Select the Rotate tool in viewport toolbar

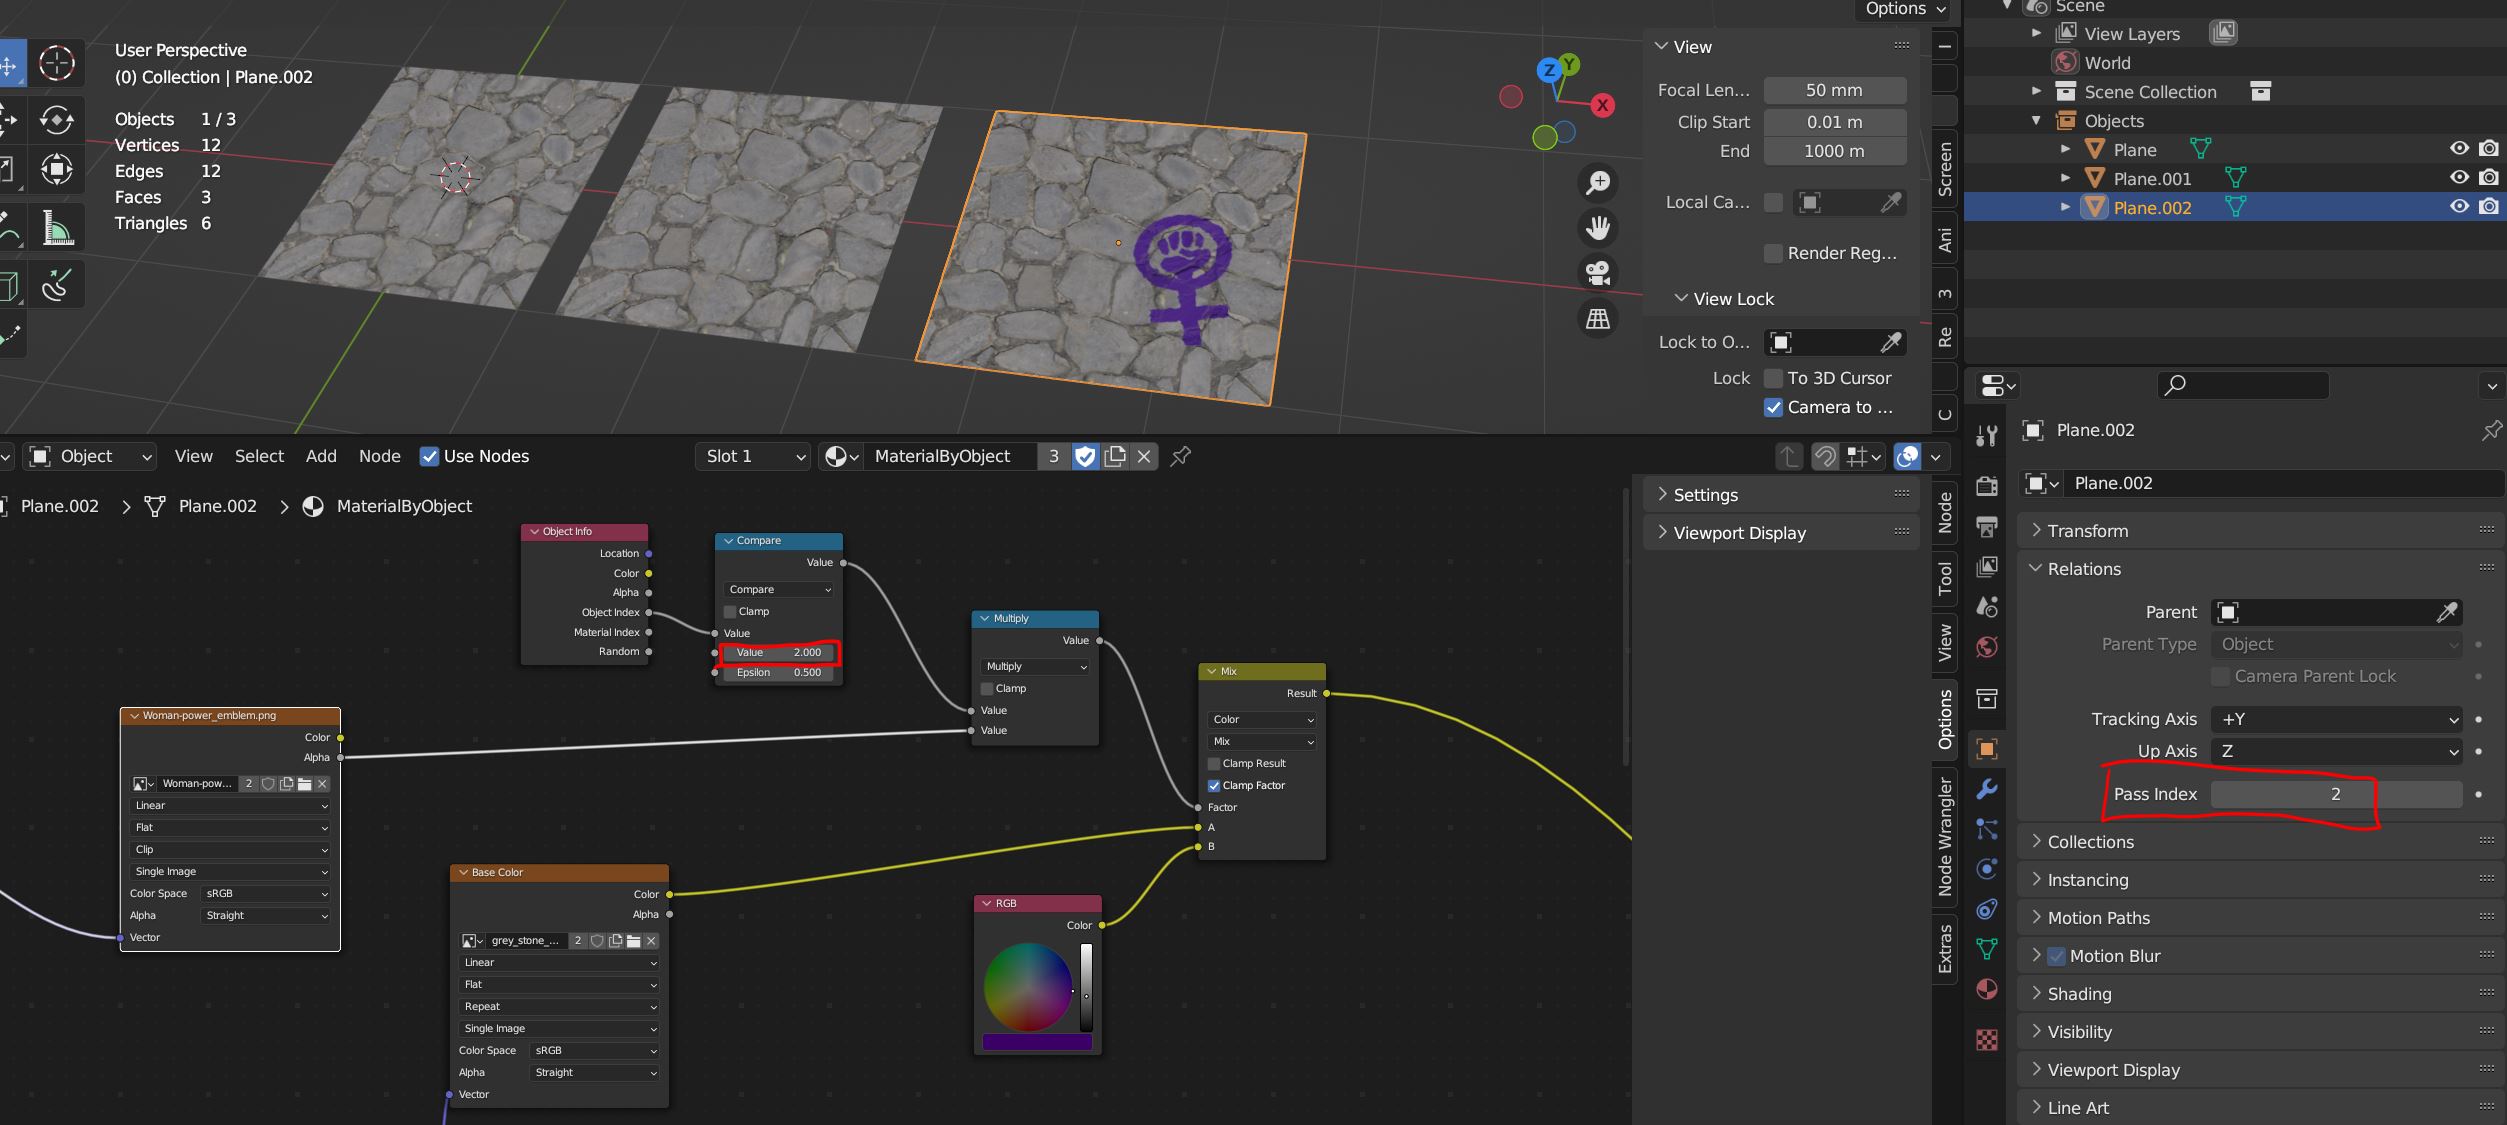pos(56,120)
